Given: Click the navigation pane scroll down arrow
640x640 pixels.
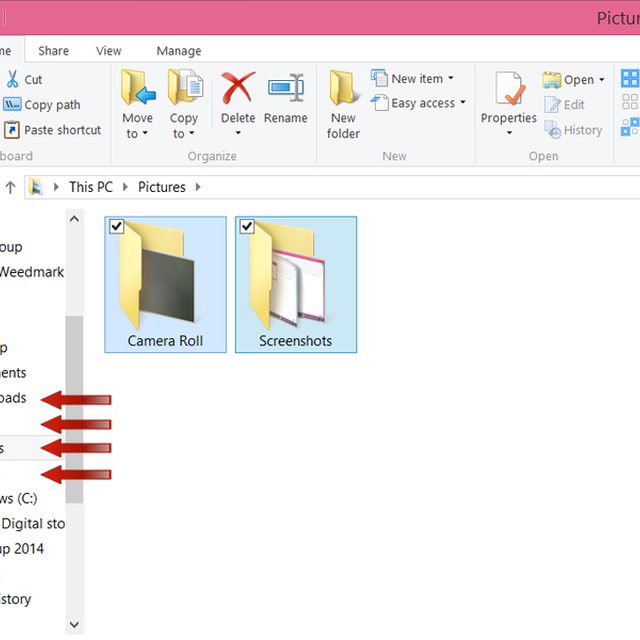Looking at the screenshot, I should (x=74, y=624).
